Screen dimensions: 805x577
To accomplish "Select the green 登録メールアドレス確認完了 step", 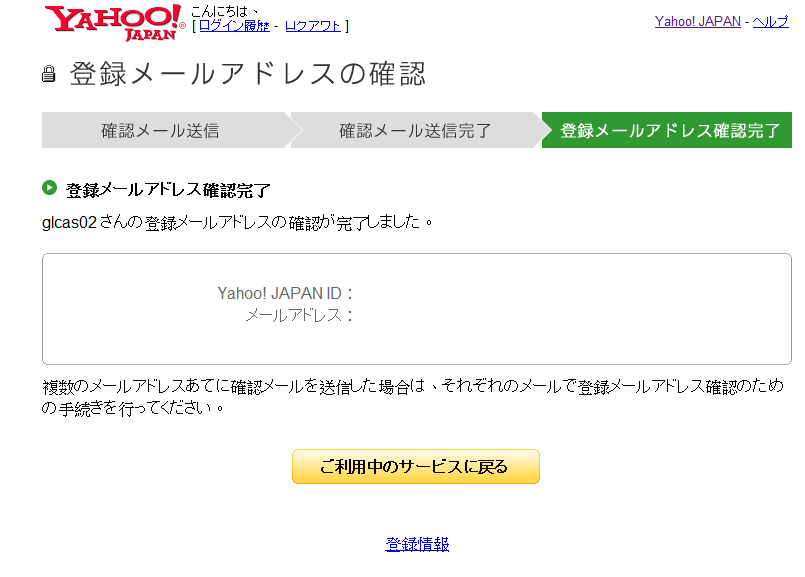I will point(670,130).
